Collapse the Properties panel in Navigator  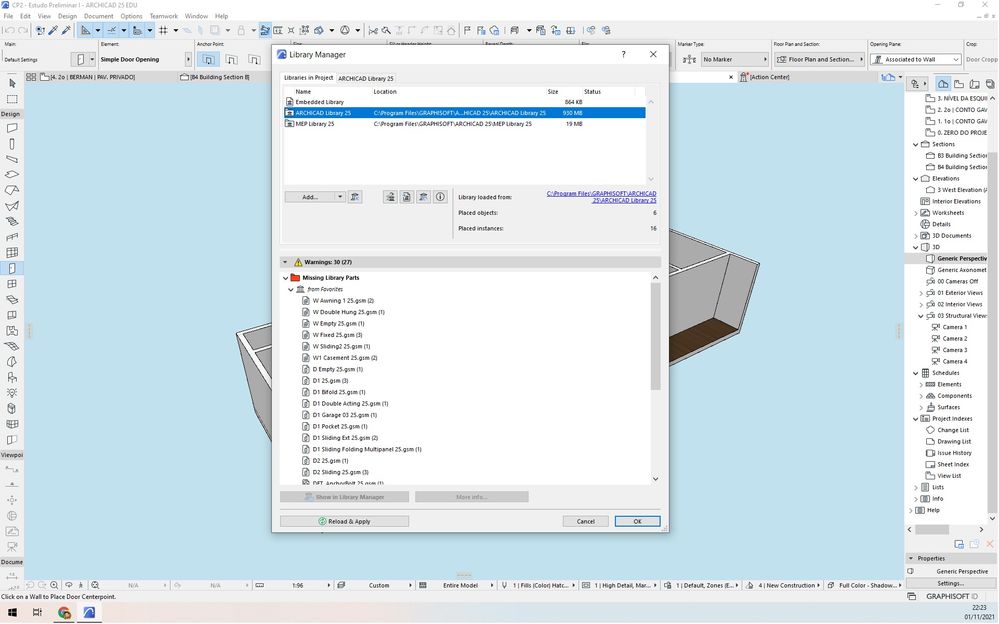(x=911, y=558)
